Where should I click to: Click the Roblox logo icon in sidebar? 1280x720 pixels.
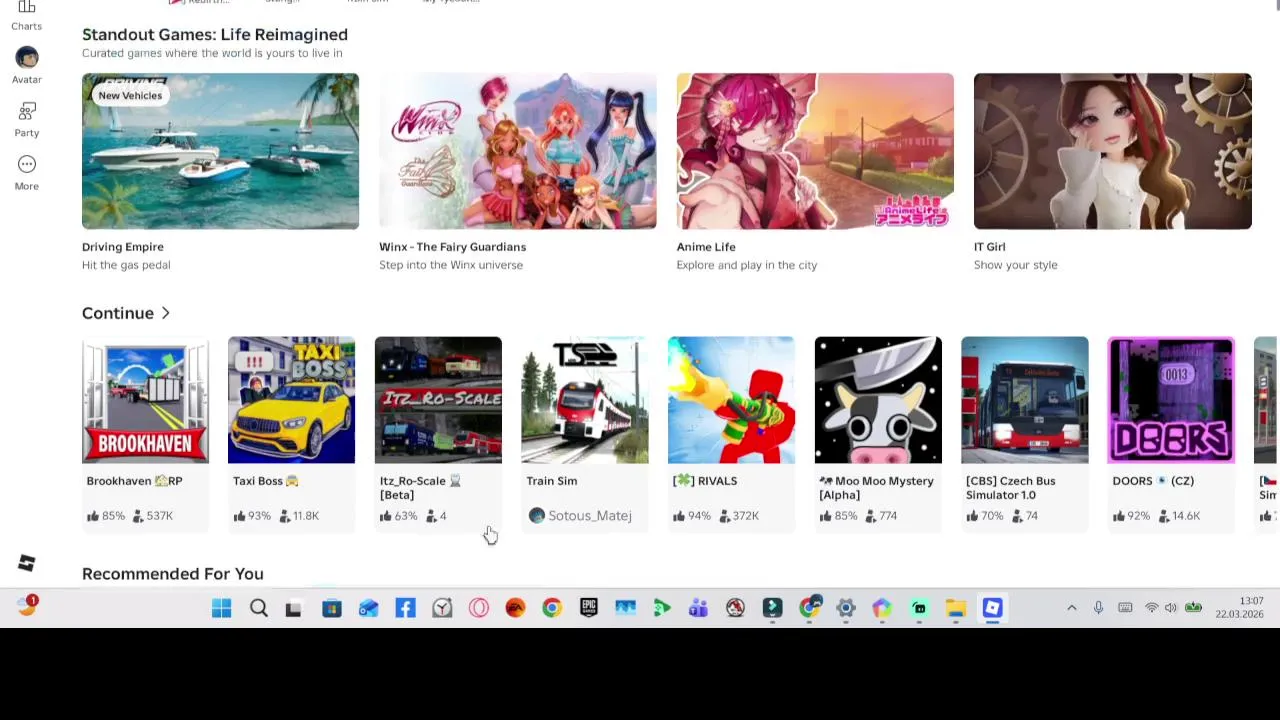[x=27, y=564]
